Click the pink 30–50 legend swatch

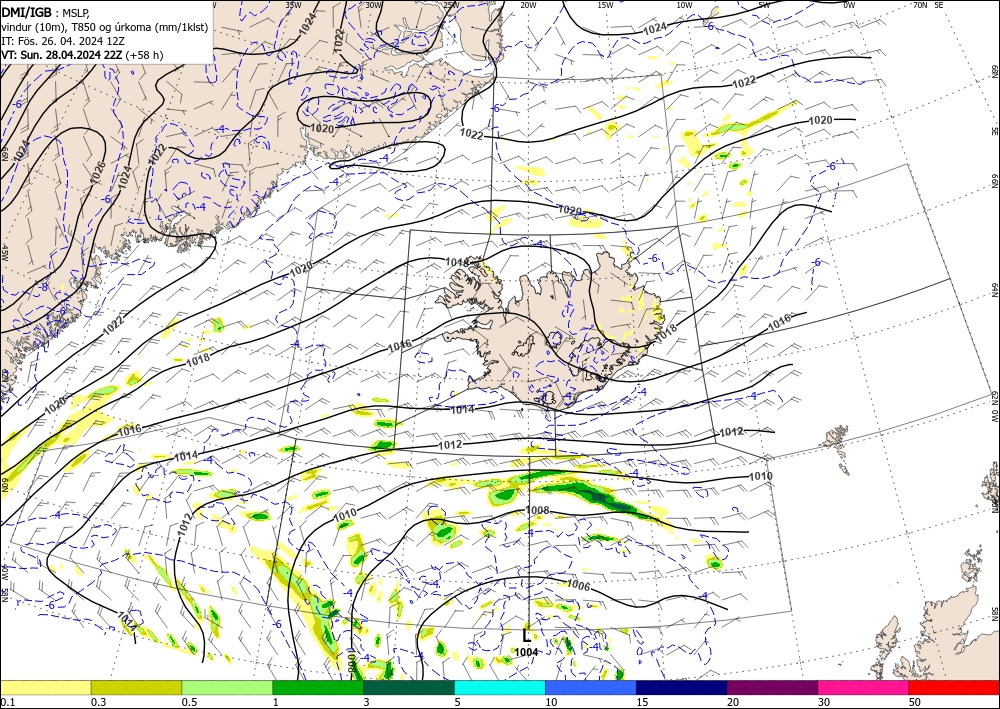tap(864, 687)
